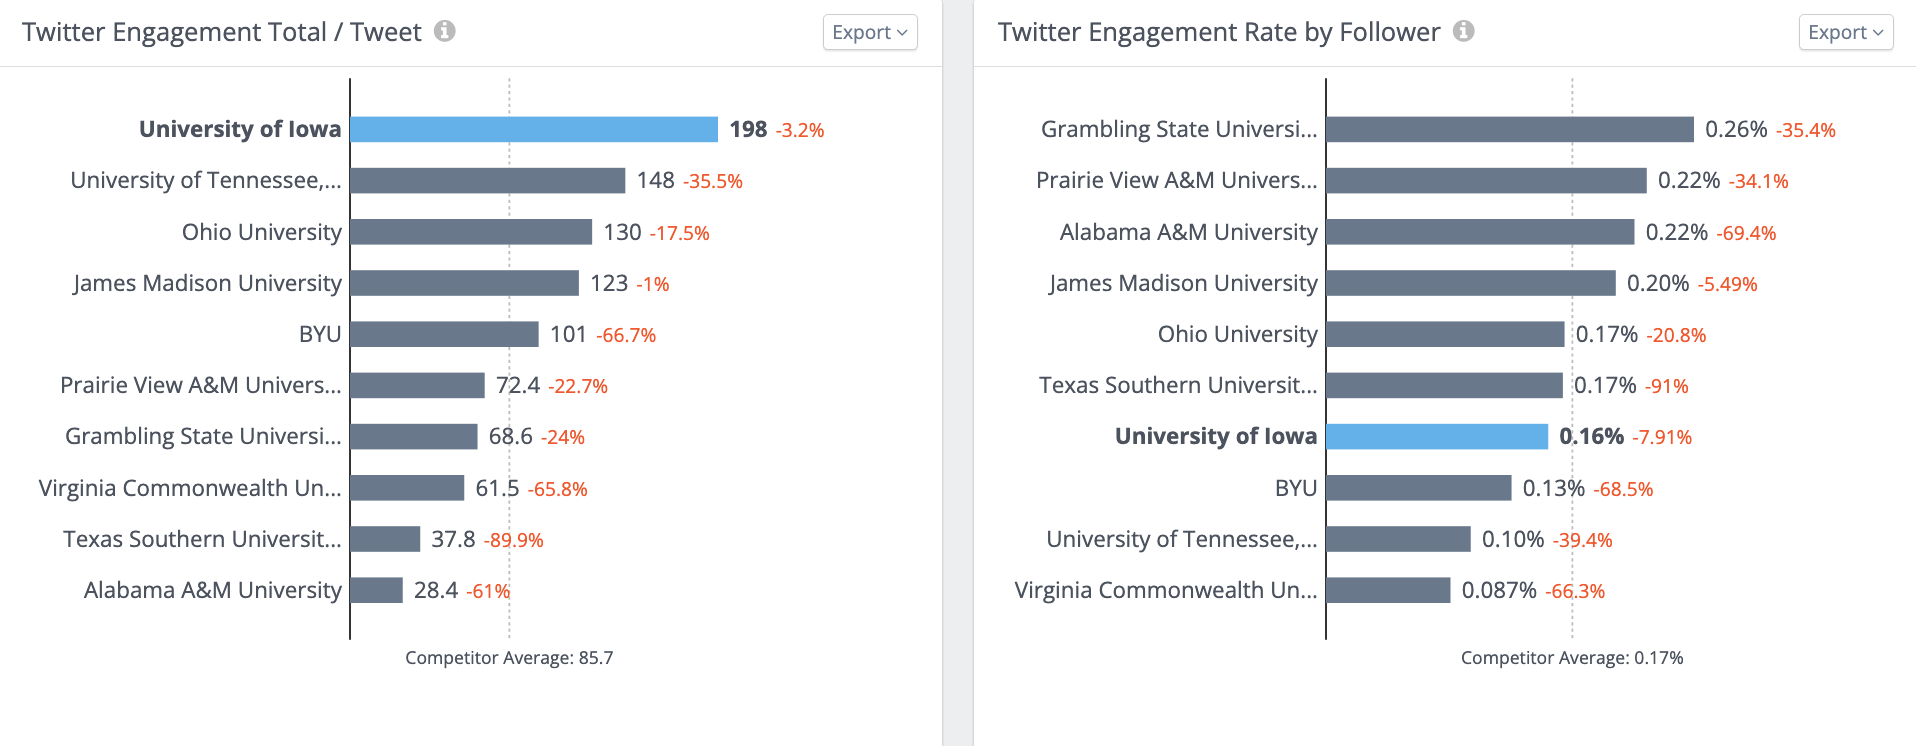Click the info icon beside Twitter Engagement Rate by Follower
Screen dimensions: 1916x746
click(x=1463, y=31)
